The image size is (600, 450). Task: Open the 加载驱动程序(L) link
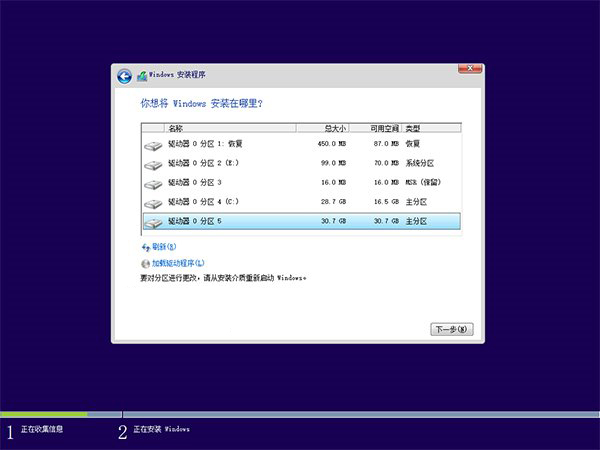pos(178,263)
